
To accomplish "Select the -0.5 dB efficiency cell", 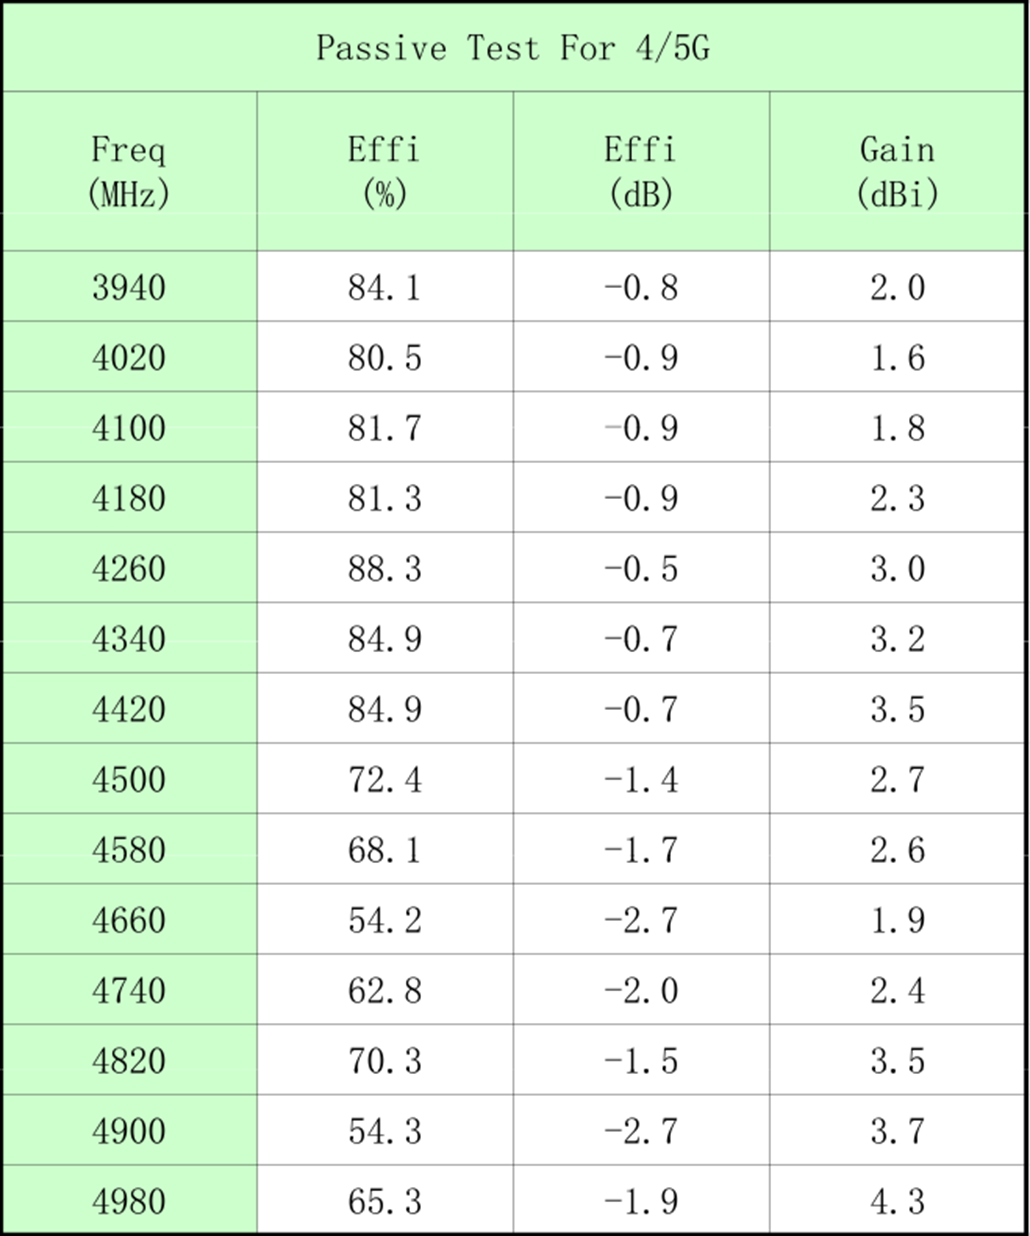I will (x=641, y=568).
